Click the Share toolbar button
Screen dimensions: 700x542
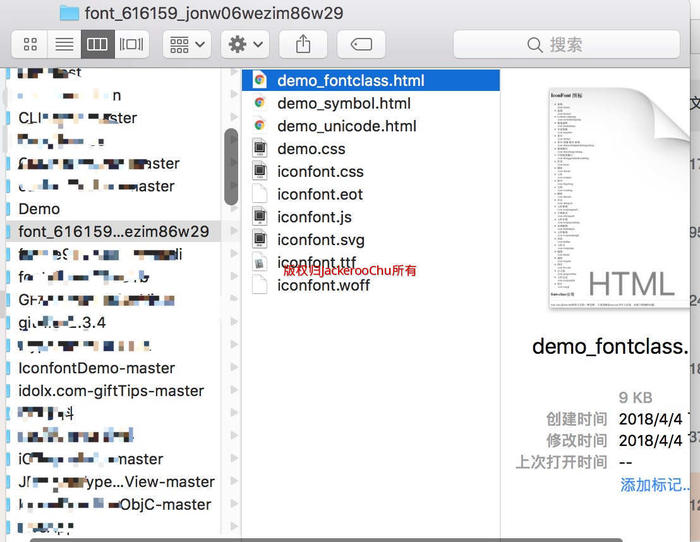[303, 44]
